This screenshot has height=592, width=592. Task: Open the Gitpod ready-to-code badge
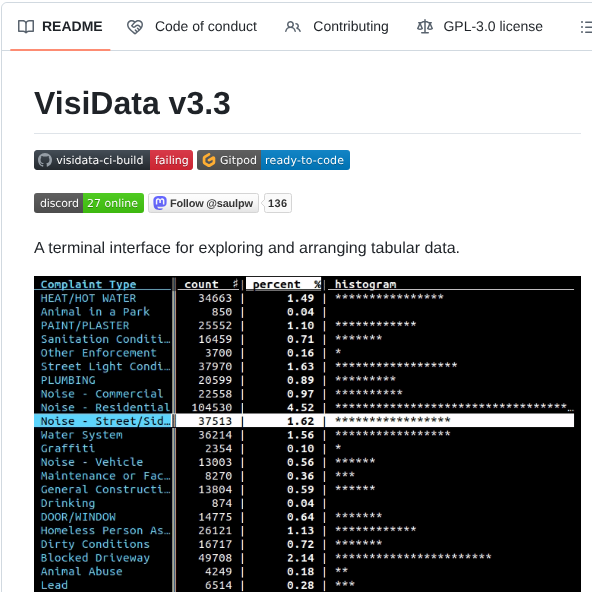click(x=273, y=160)
